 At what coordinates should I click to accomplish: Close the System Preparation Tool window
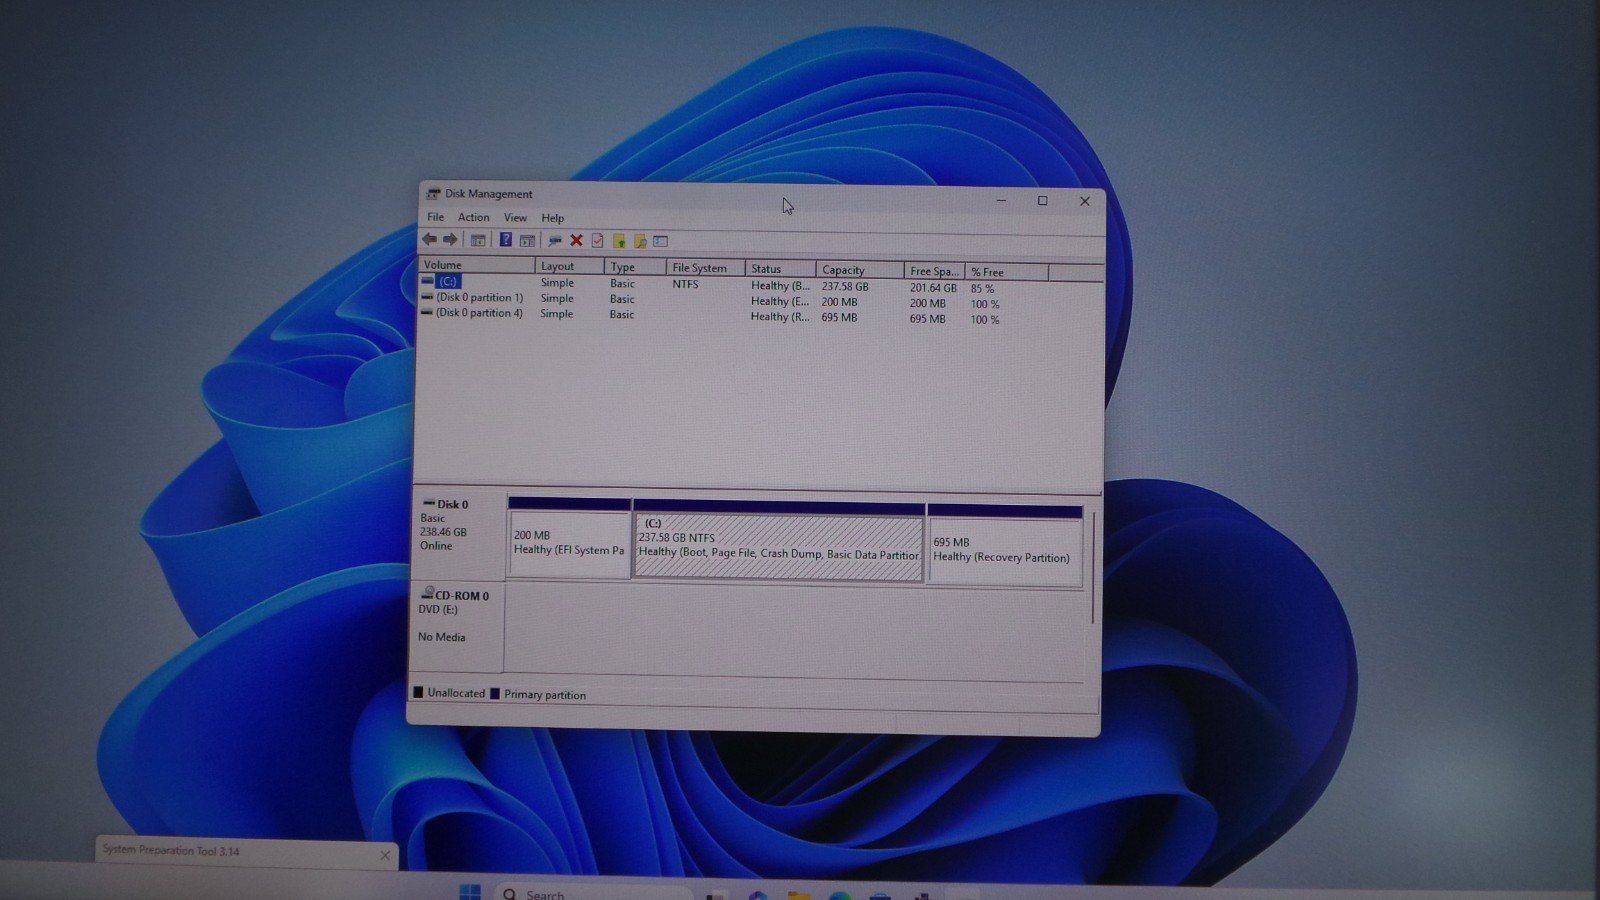pos(385,855)
